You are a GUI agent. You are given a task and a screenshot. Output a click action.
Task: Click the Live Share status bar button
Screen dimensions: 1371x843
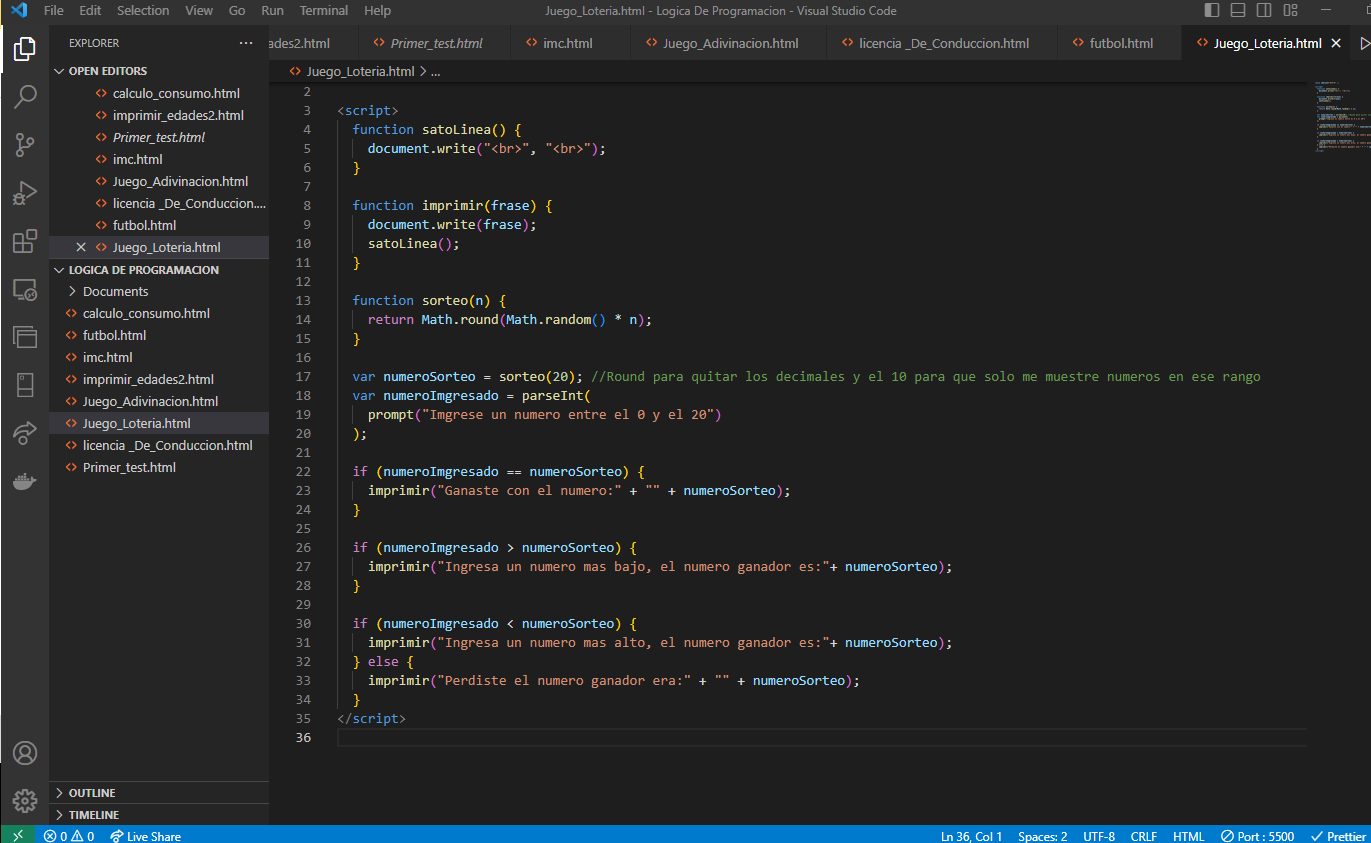[145, 836]
